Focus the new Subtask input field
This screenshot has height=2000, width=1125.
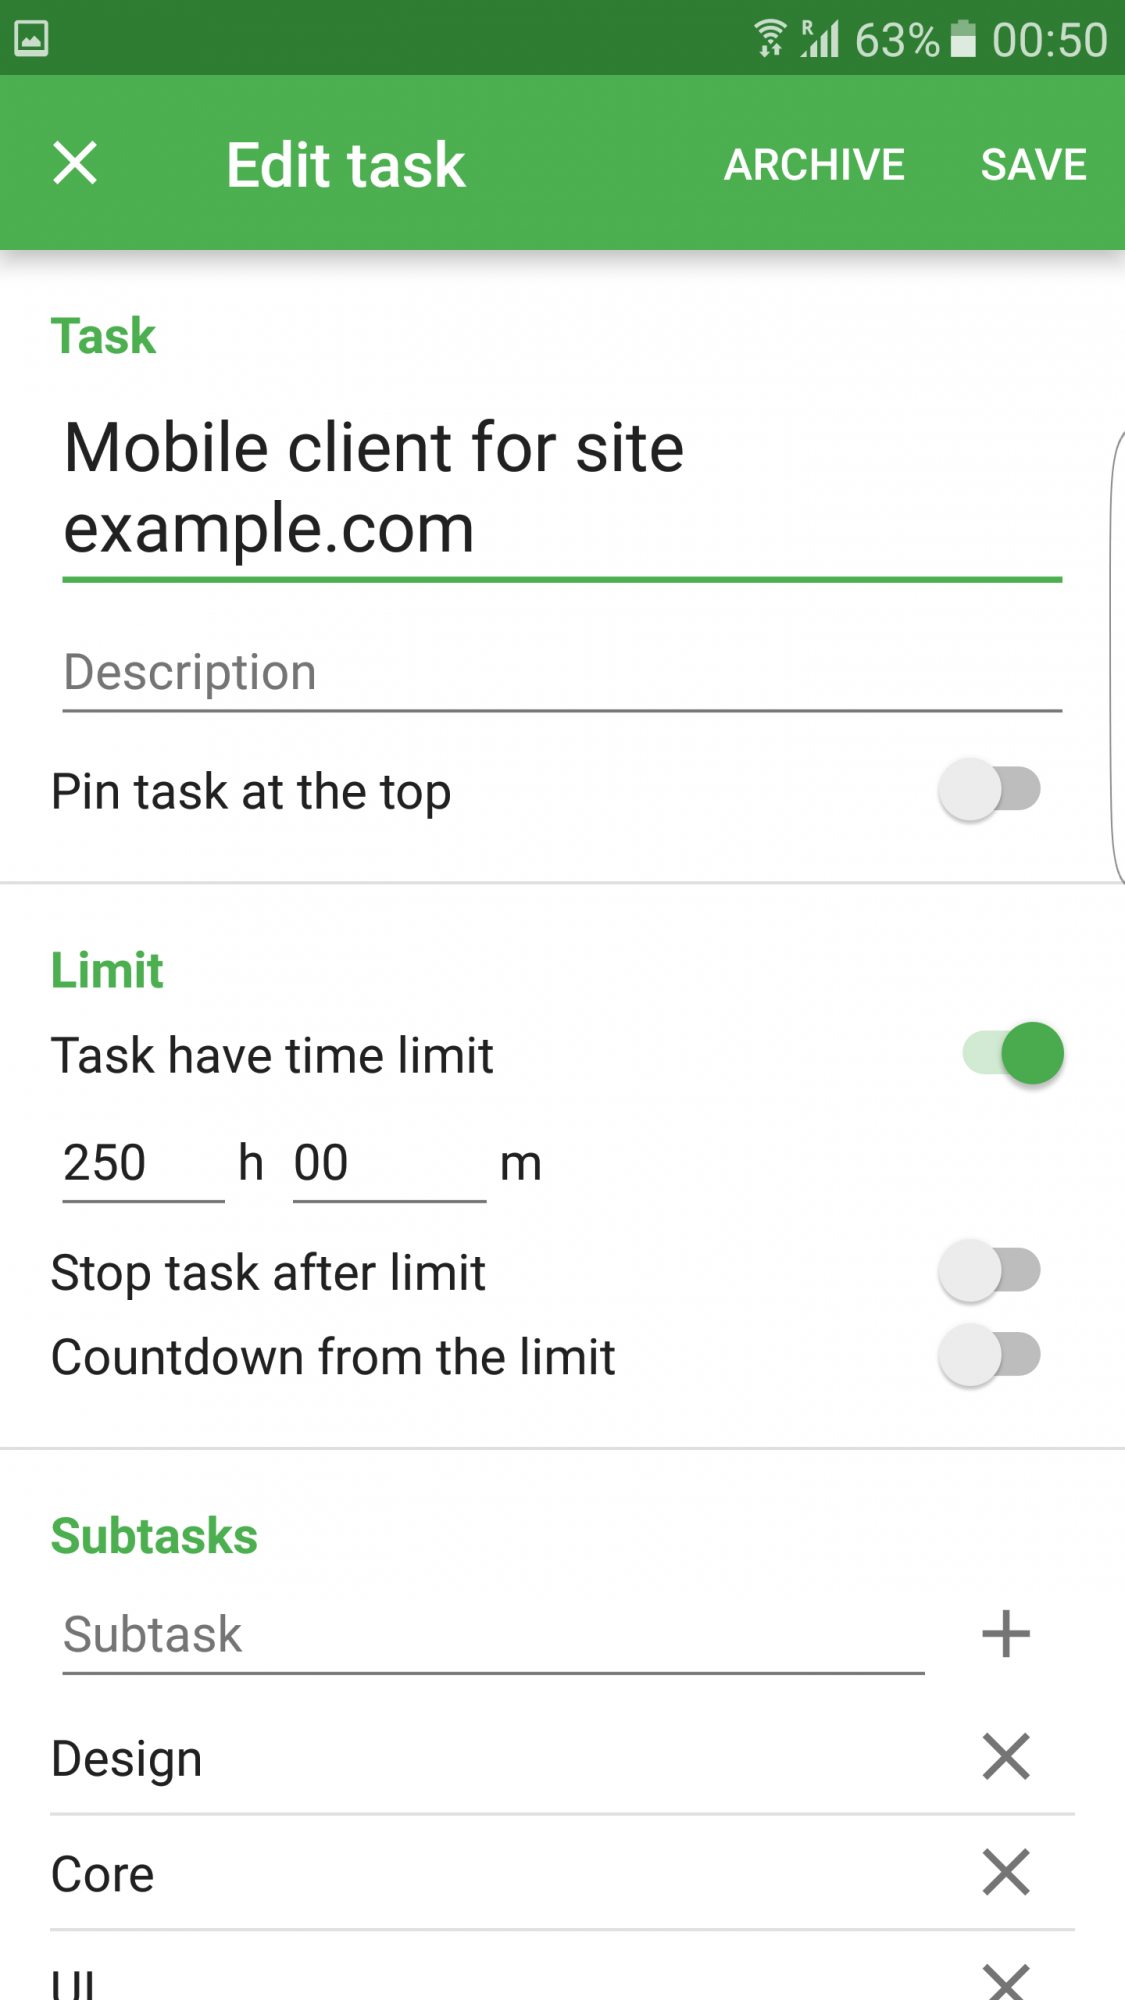point(492,1635)
